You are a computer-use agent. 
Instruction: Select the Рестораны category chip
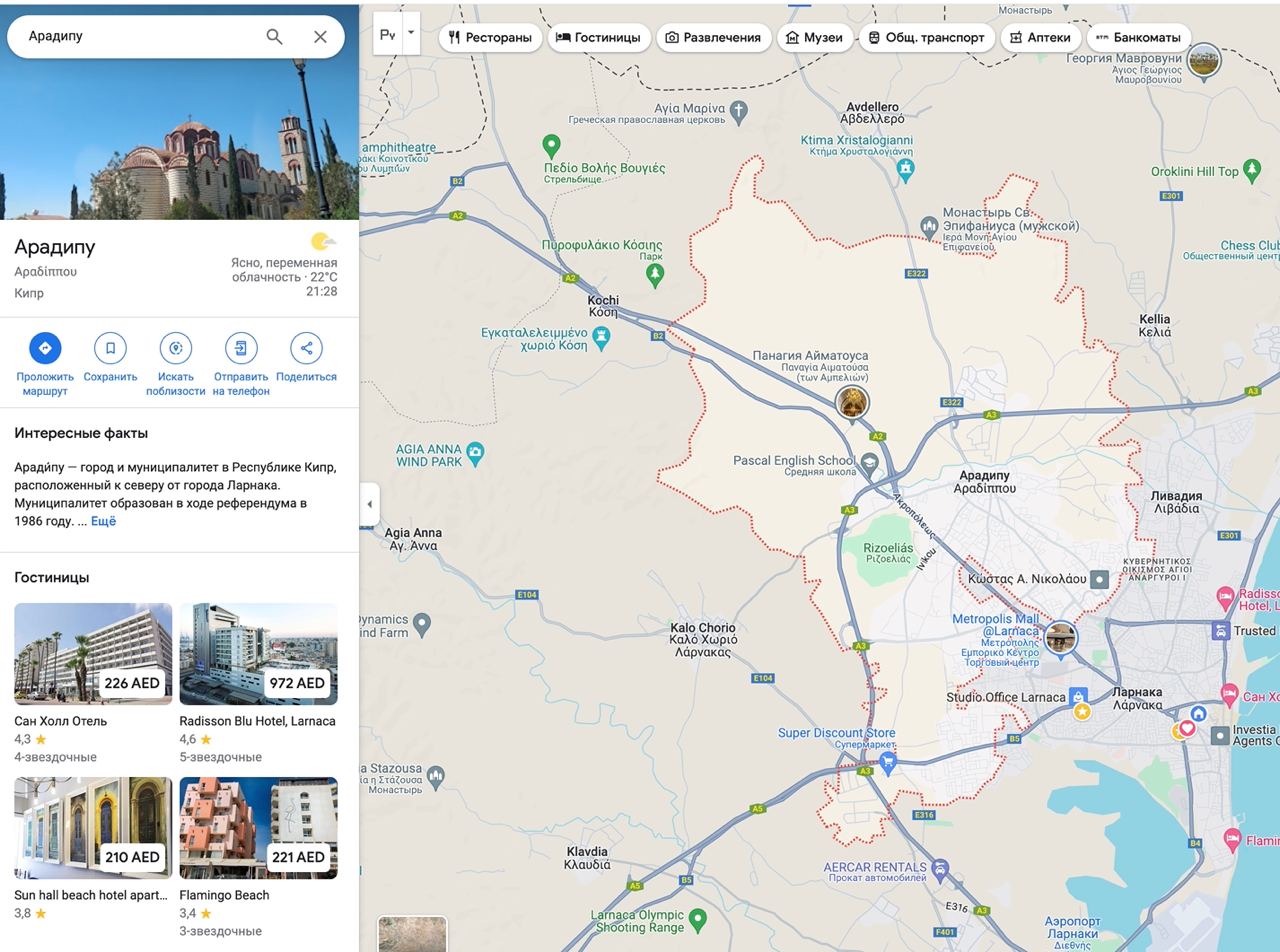(490, 37)
